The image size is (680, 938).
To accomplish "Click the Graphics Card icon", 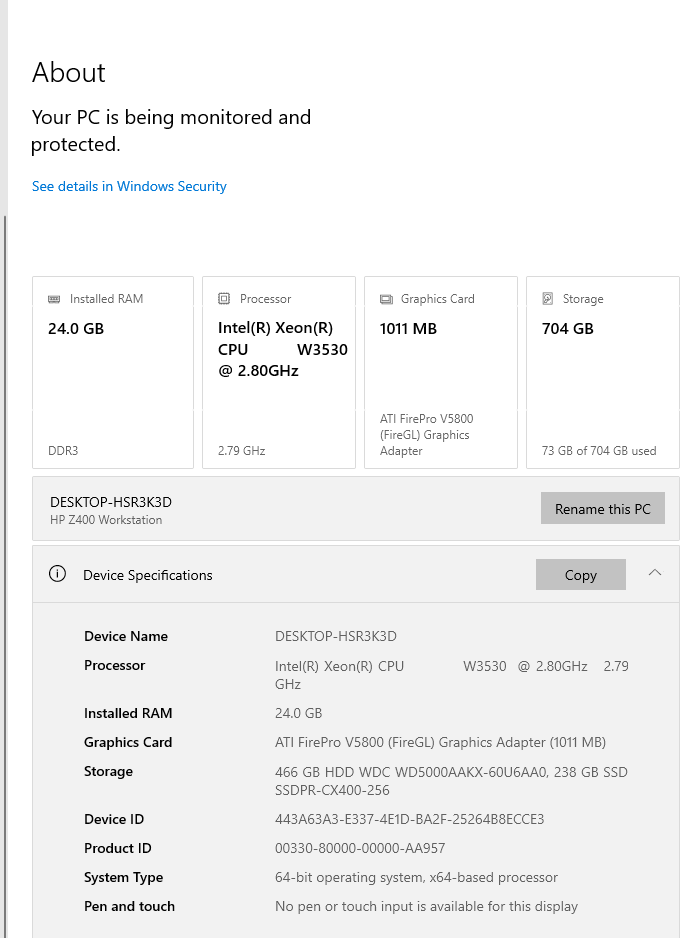I will pyautogui.click(x=386, y=298).
